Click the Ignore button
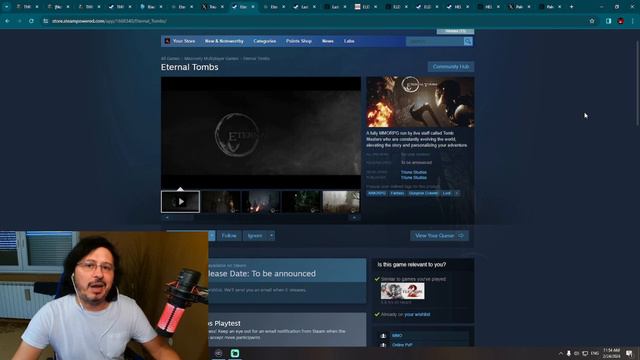640x360 pixels. (x=255, y=236)
